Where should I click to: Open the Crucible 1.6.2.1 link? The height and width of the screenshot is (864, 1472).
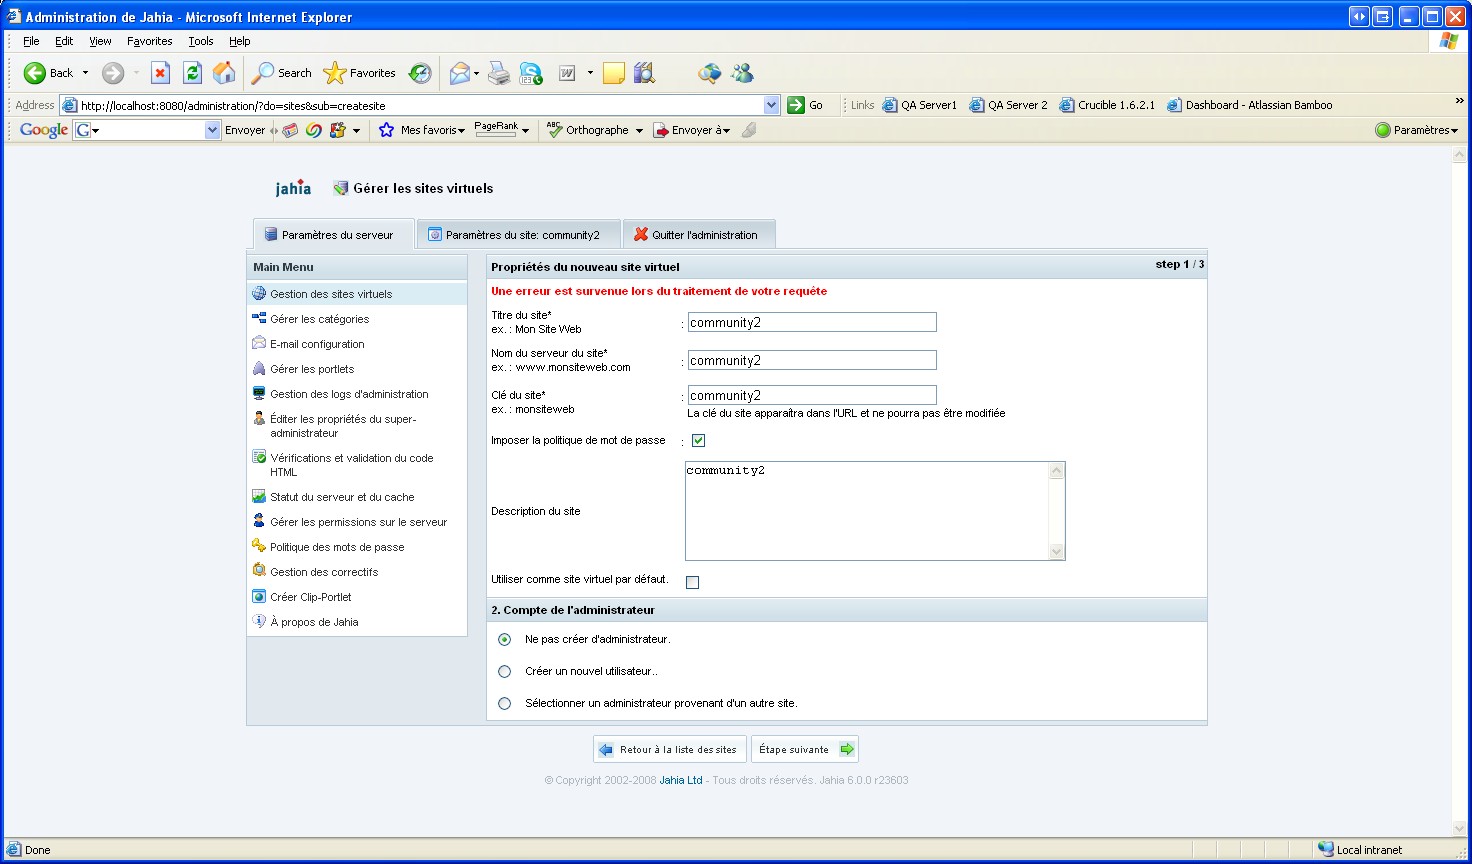pos(1107,105)
